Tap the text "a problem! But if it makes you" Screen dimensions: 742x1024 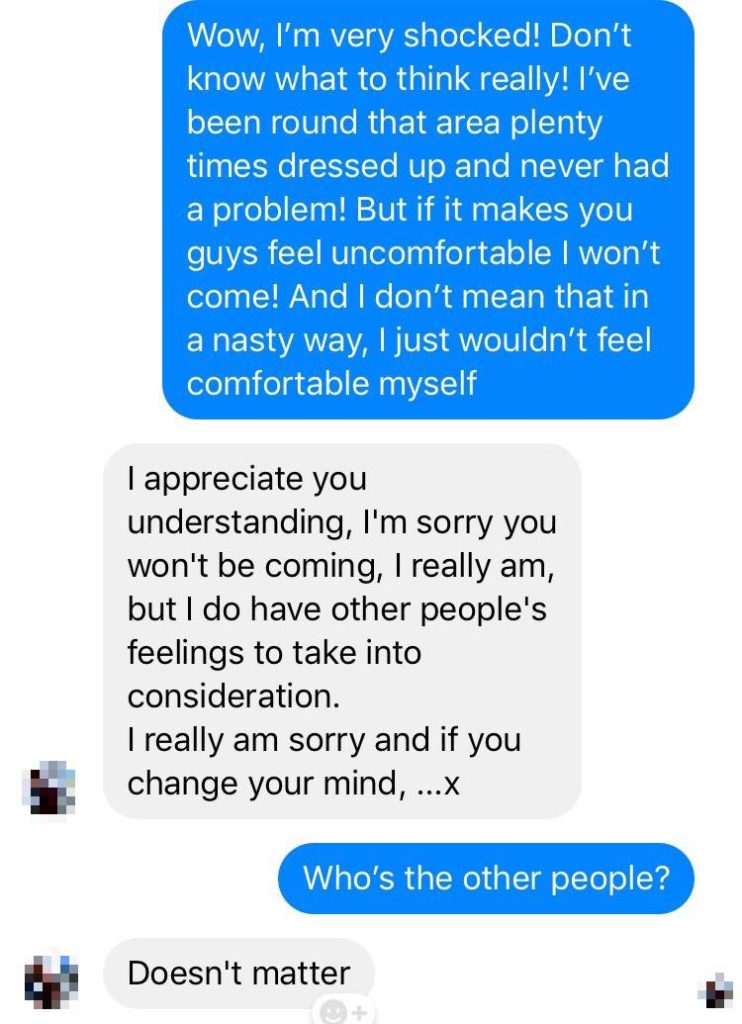click(x=410, y=210)
